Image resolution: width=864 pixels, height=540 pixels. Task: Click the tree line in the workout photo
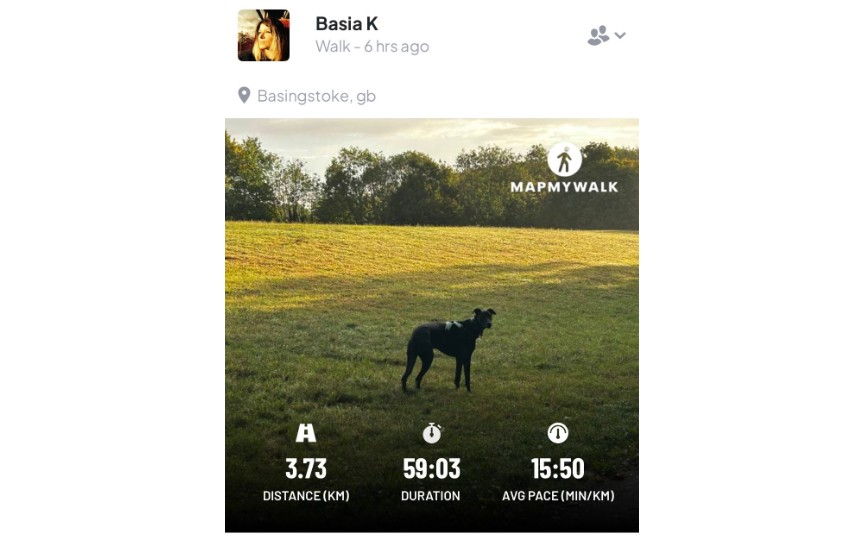(x=432, y=187)
